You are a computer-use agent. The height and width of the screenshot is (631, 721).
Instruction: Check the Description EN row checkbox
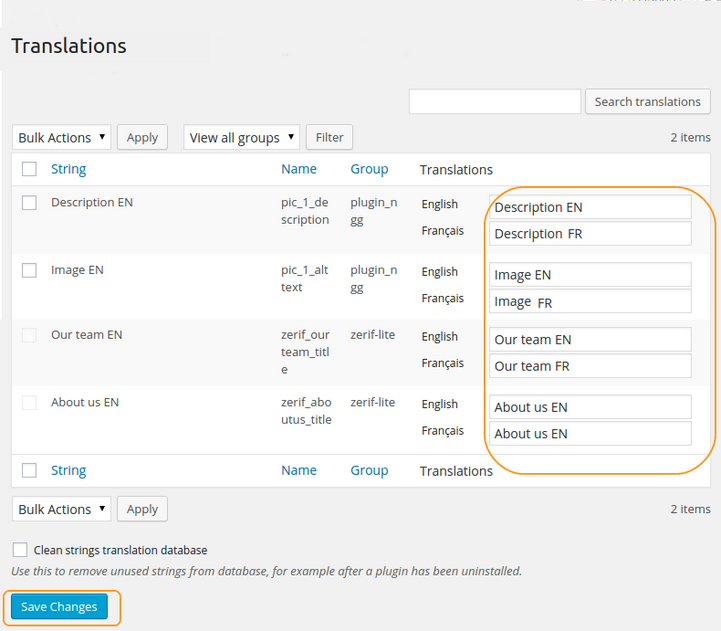[x=29, y=203]
